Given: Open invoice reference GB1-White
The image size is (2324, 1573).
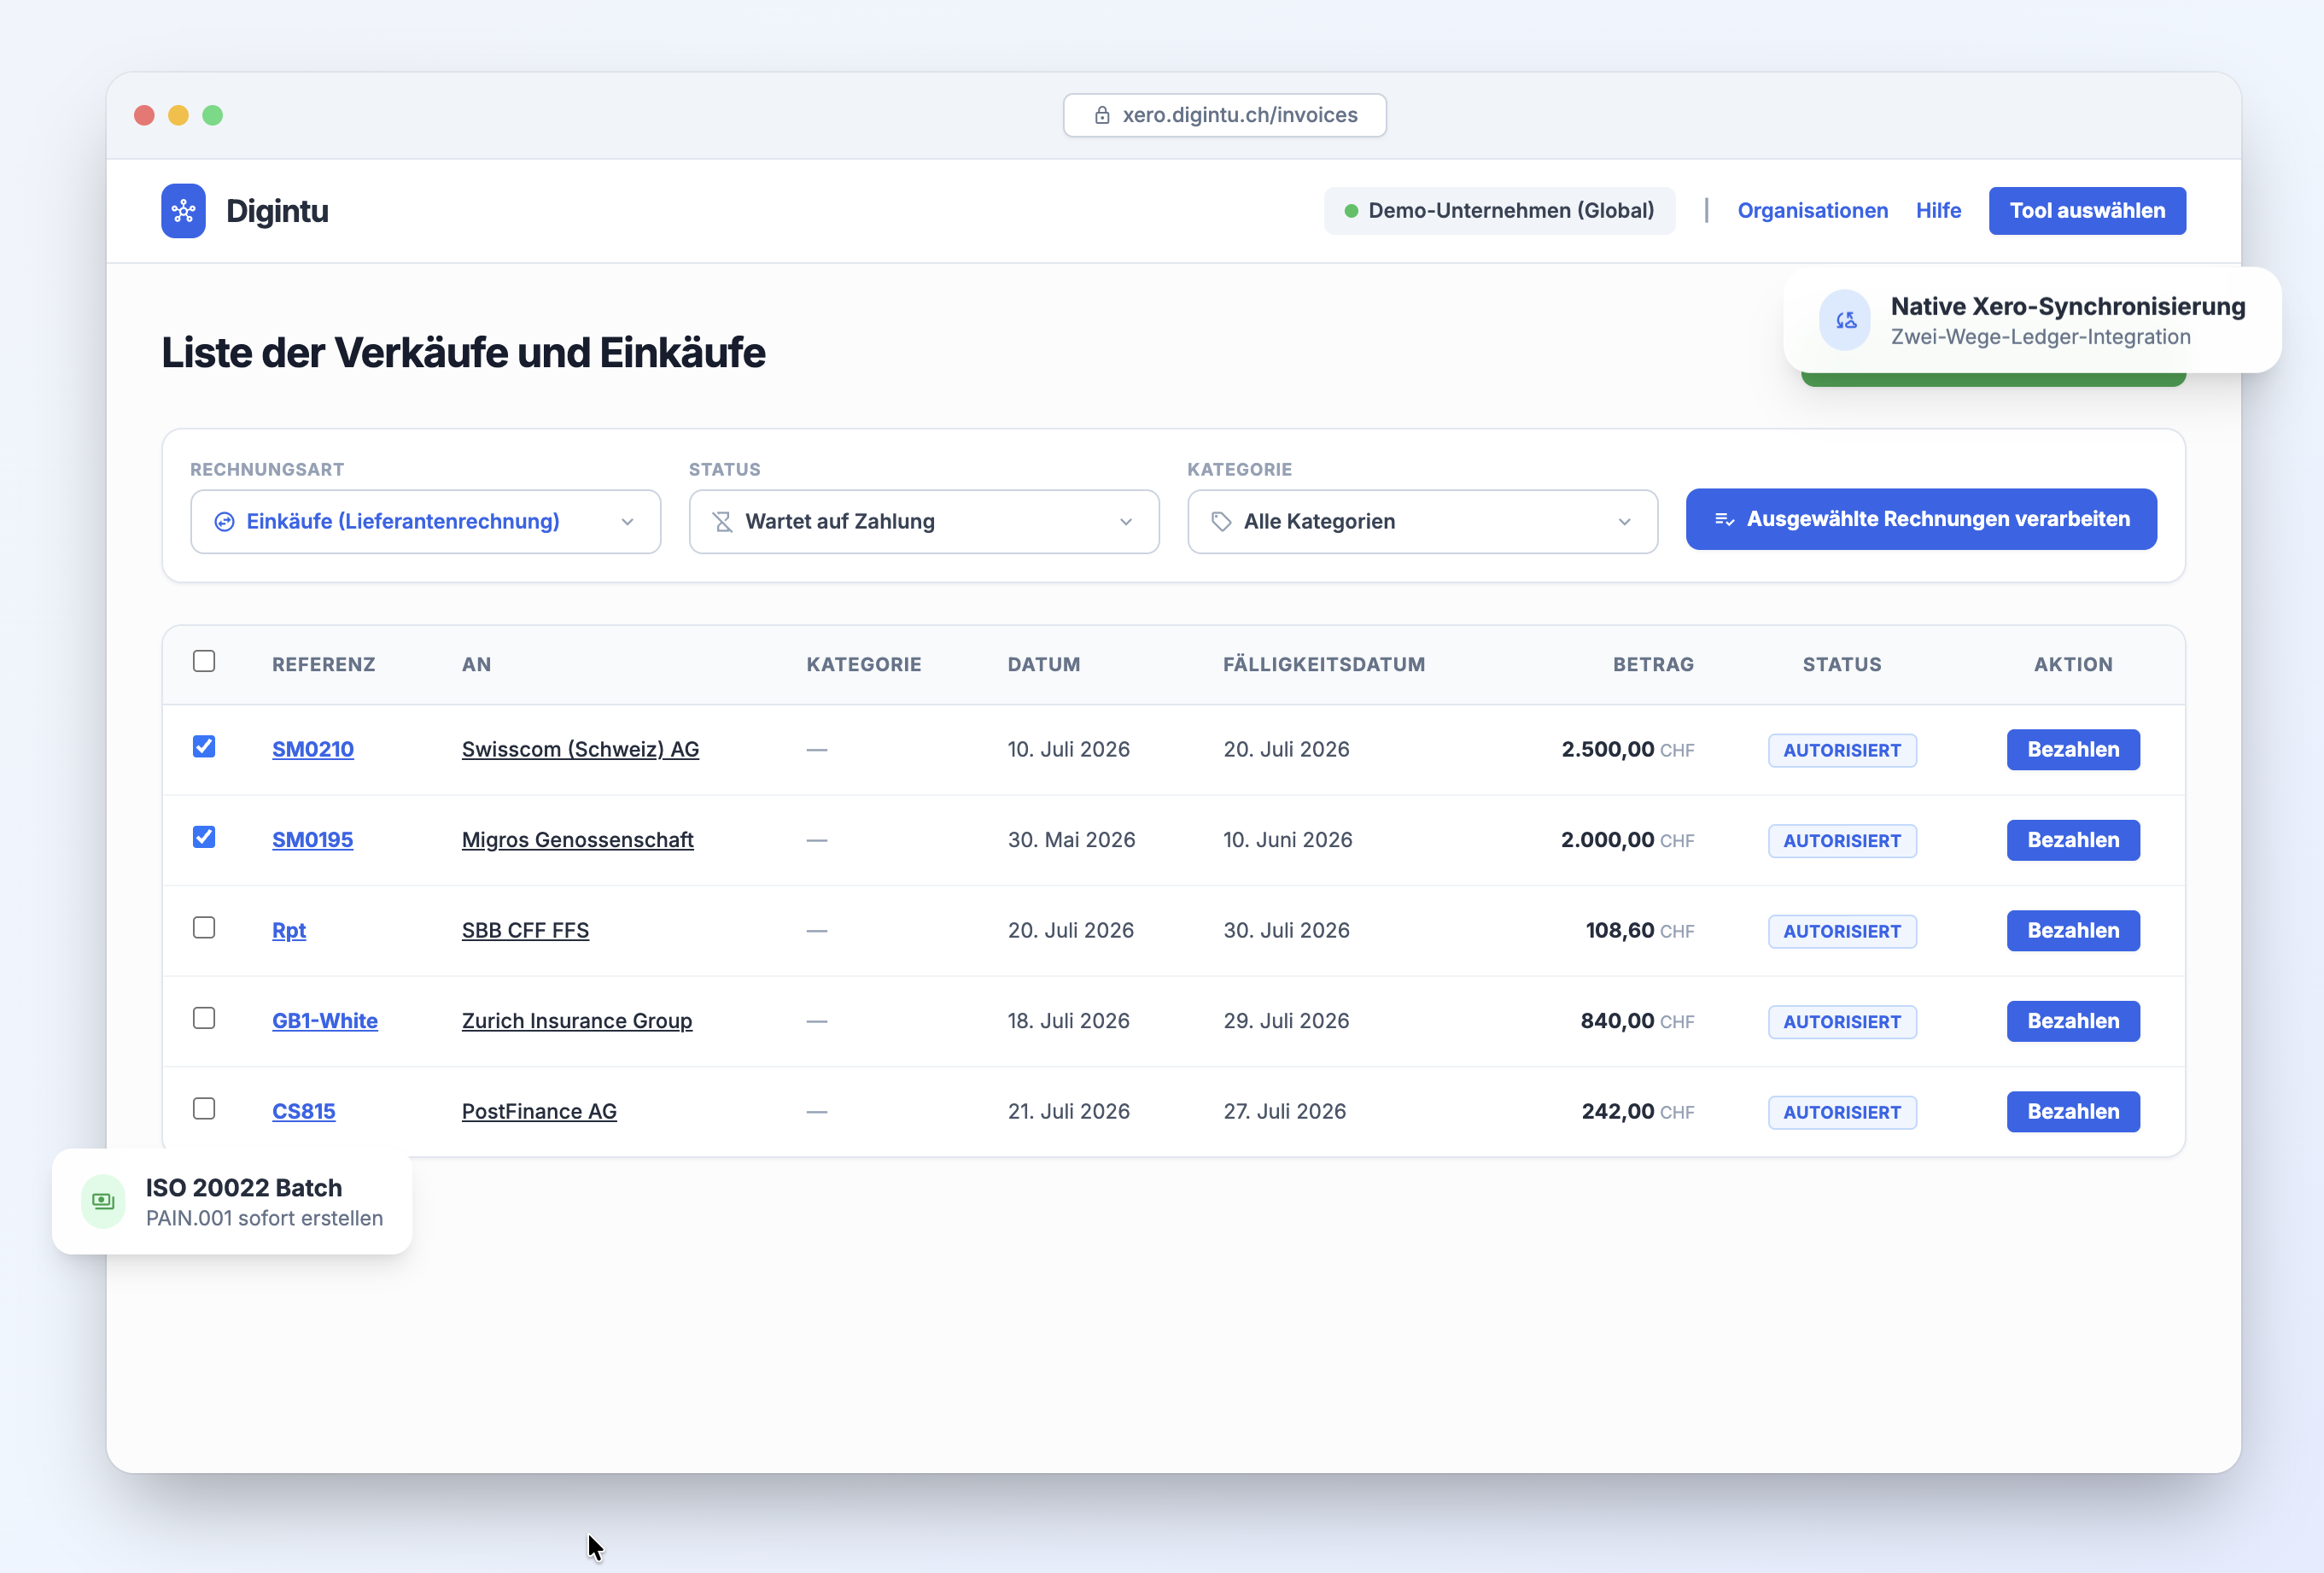Looking at the screenshot, I should [325, 1021].
